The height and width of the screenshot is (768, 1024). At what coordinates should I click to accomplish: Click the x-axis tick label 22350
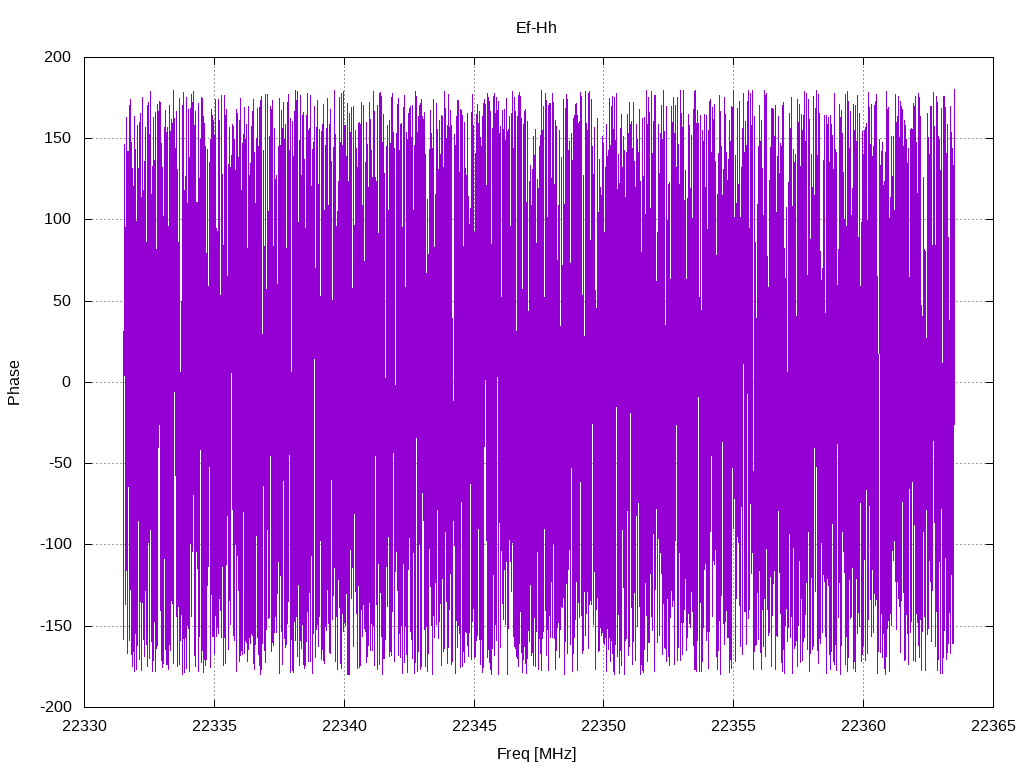tap(603, 726)
